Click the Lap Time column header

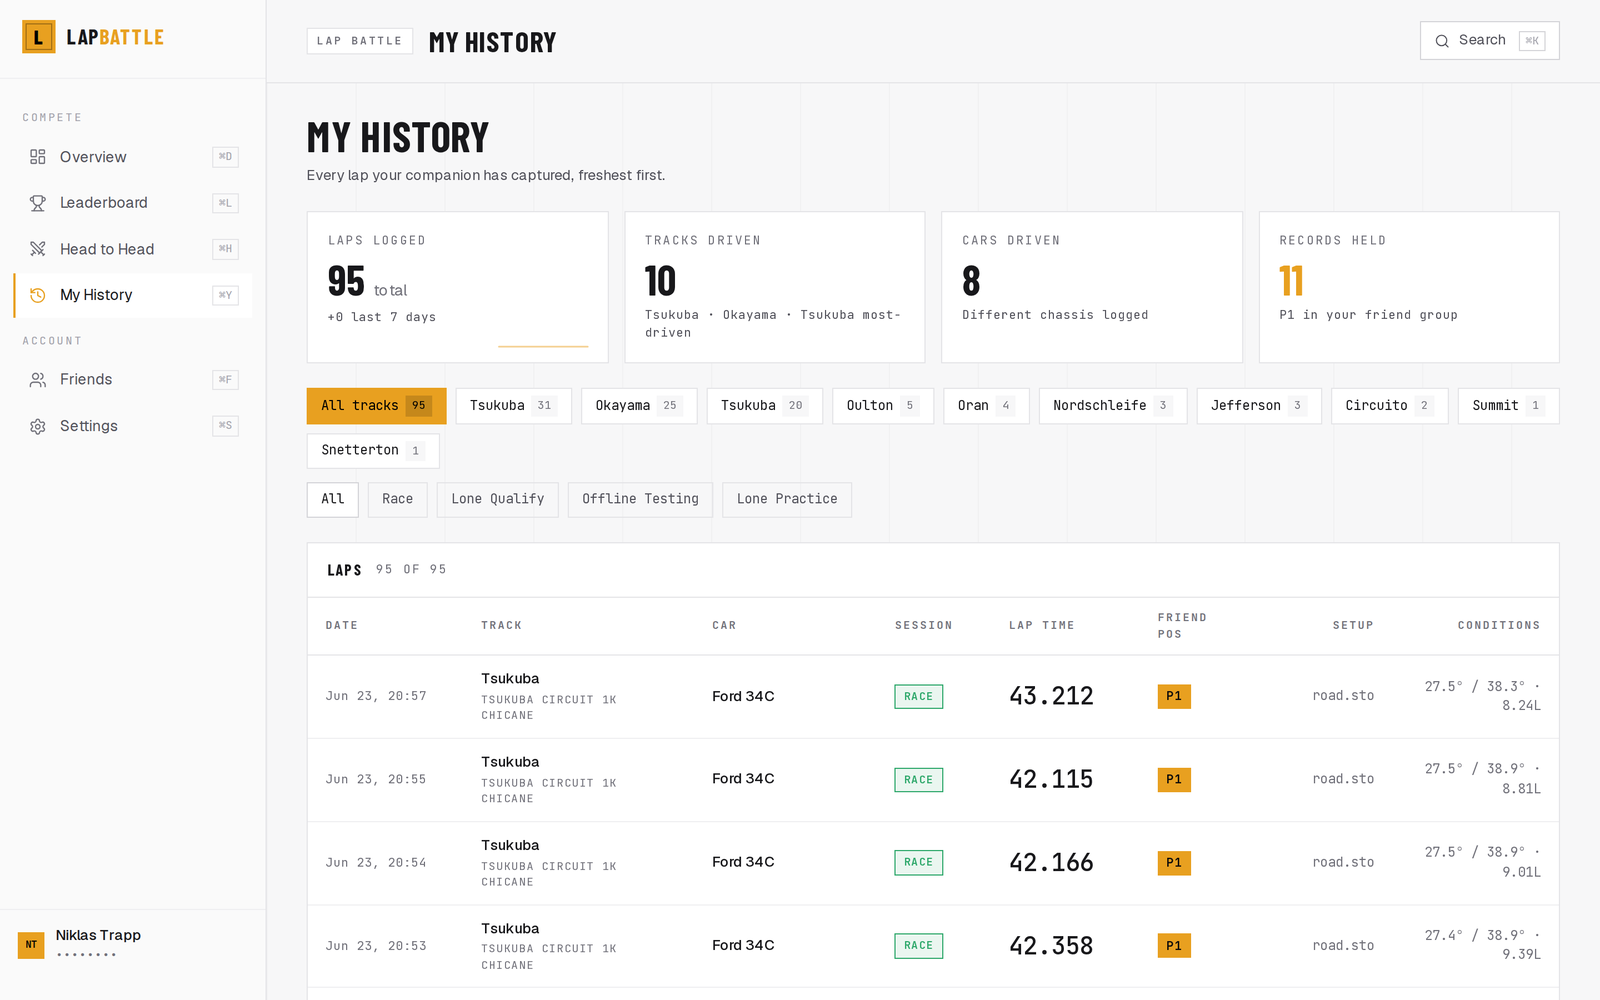[x=1042, y=626]
